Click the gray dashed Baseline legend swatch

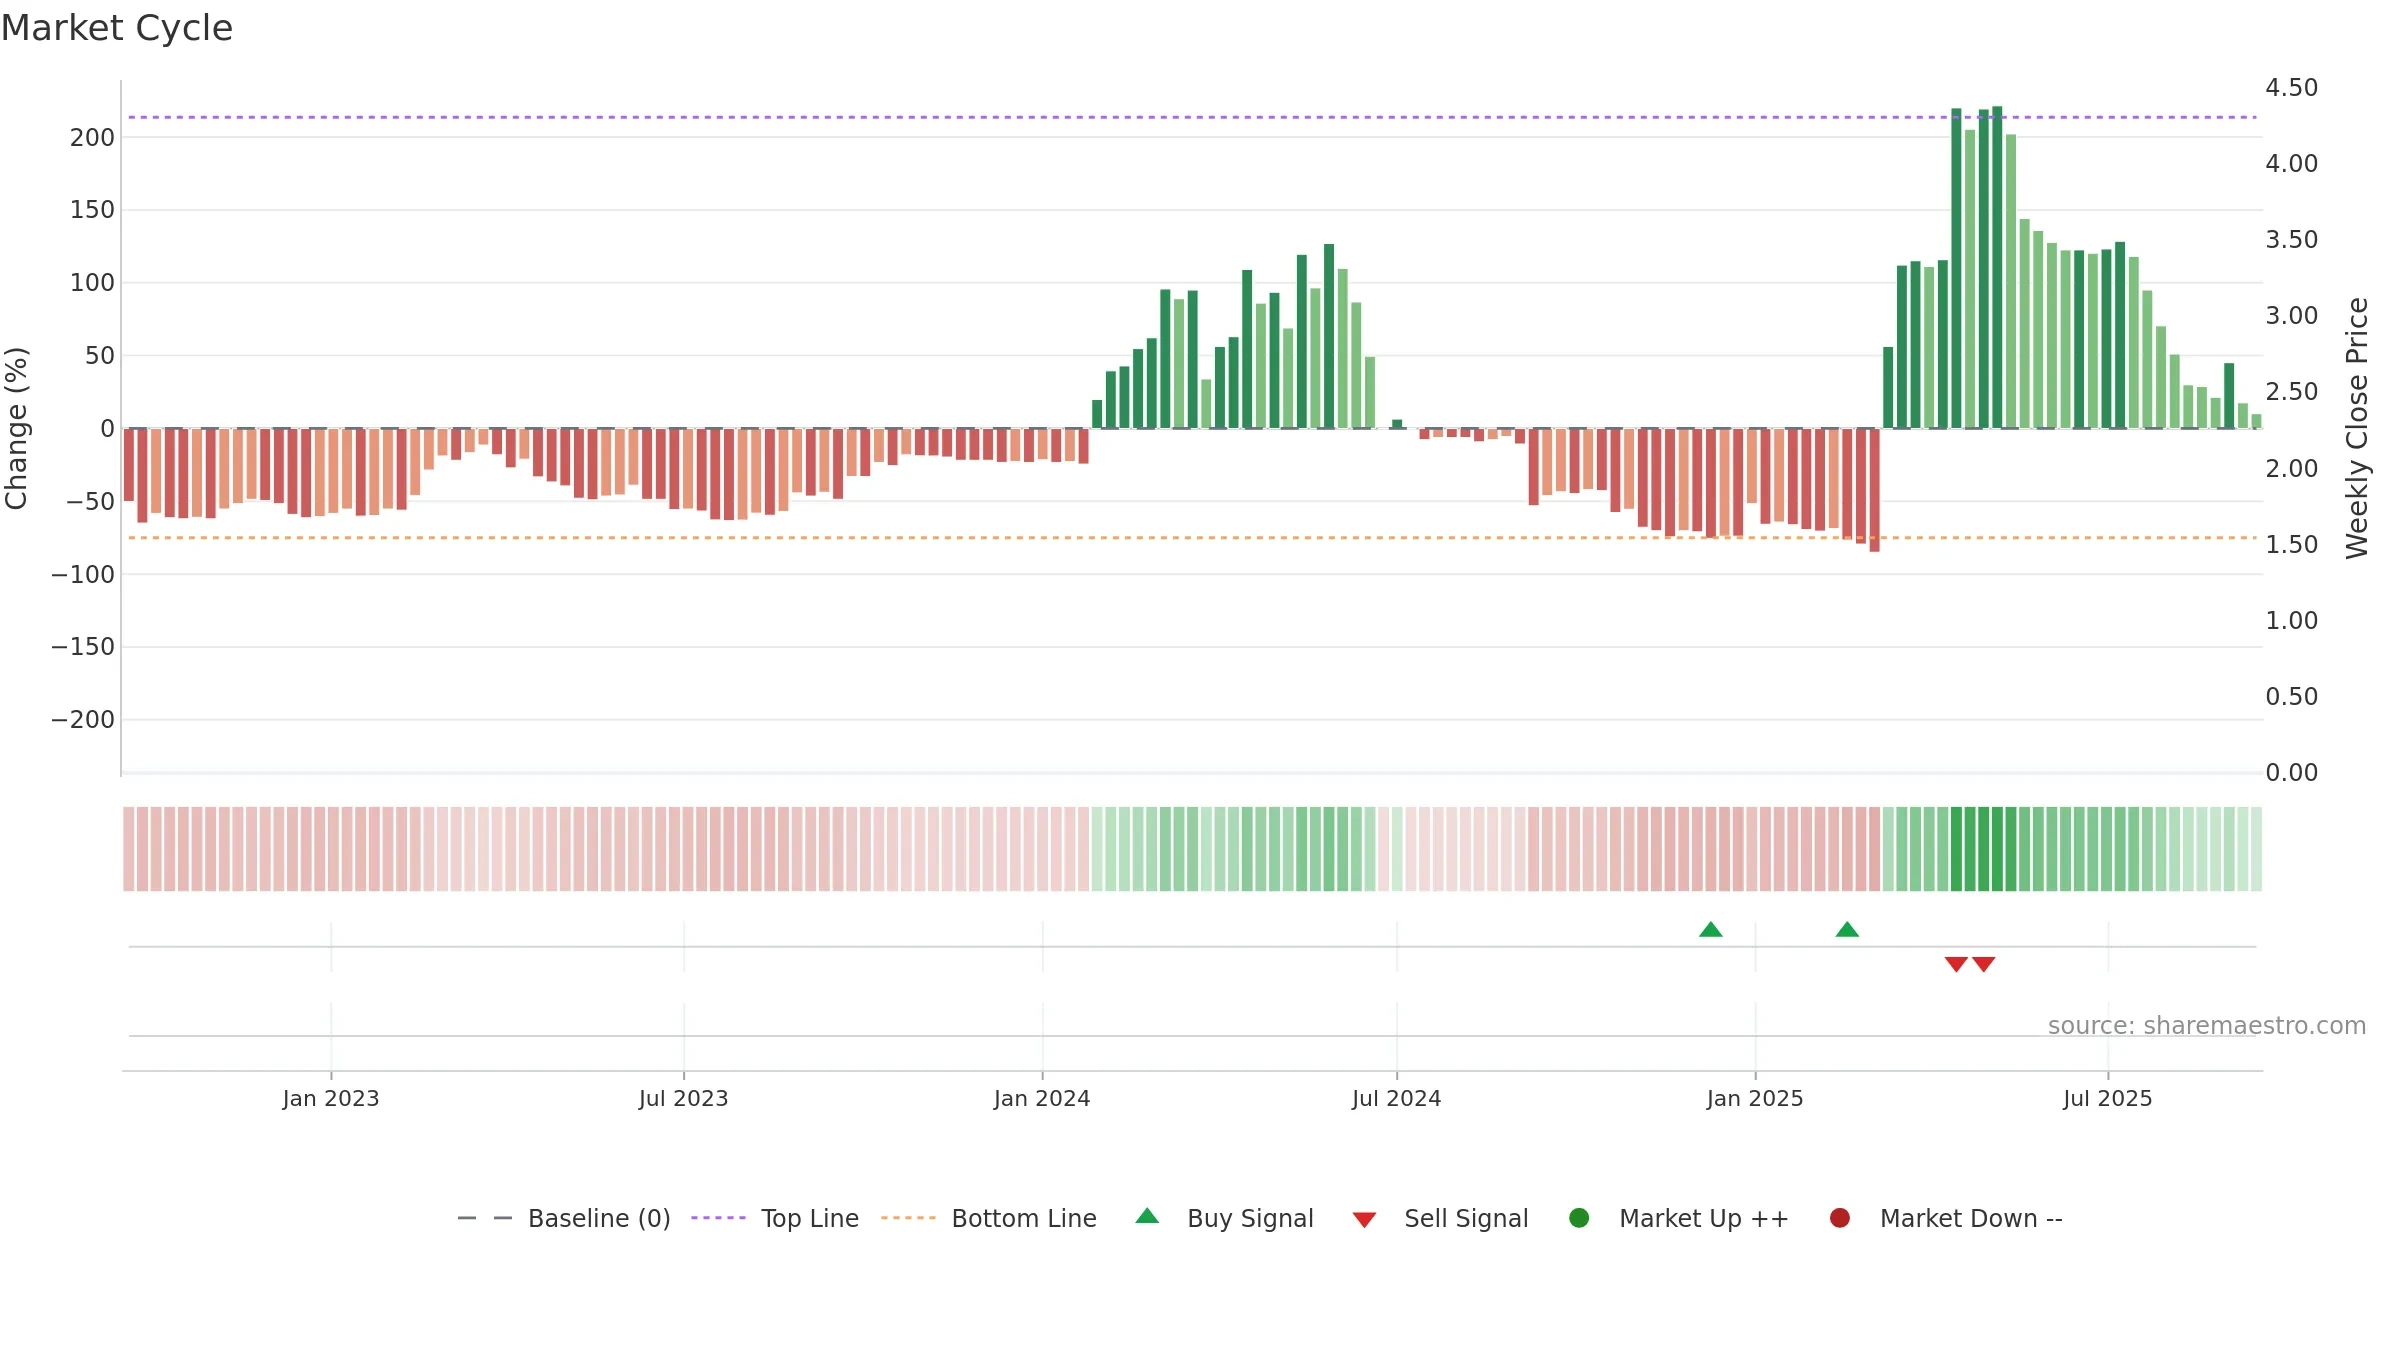(x=485, y=1218)
